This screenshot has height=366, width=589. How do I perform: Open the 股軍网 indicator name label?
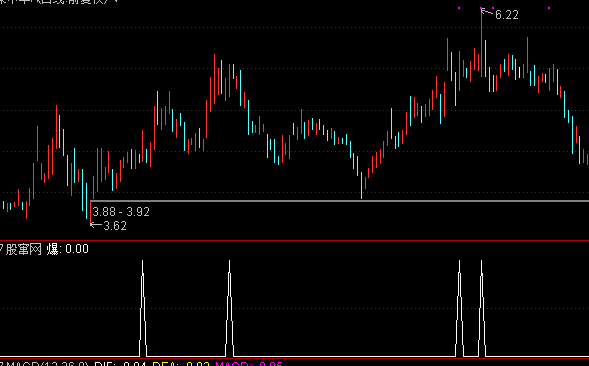click(23, 249)
